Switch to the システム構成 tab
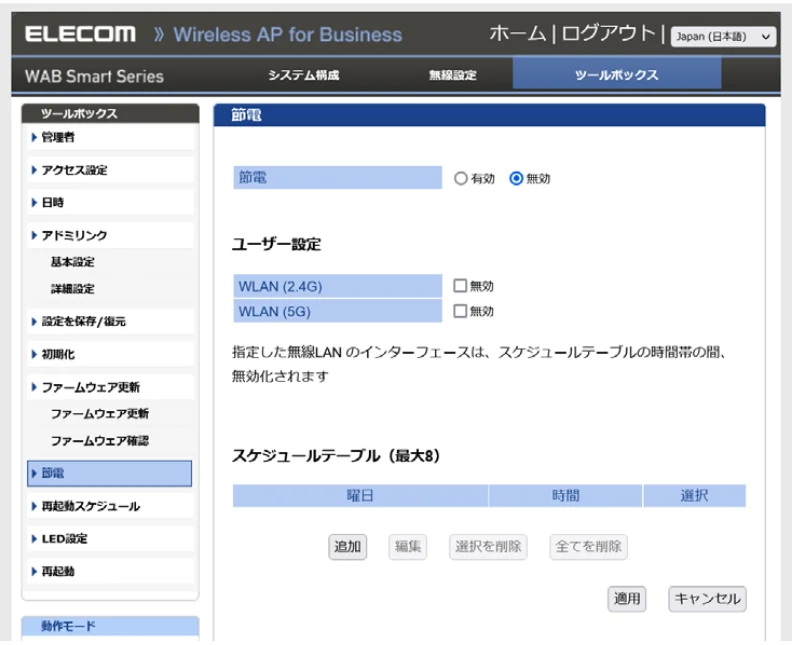The width and height of the screenshot is (792, 645). tap(304, 75)
